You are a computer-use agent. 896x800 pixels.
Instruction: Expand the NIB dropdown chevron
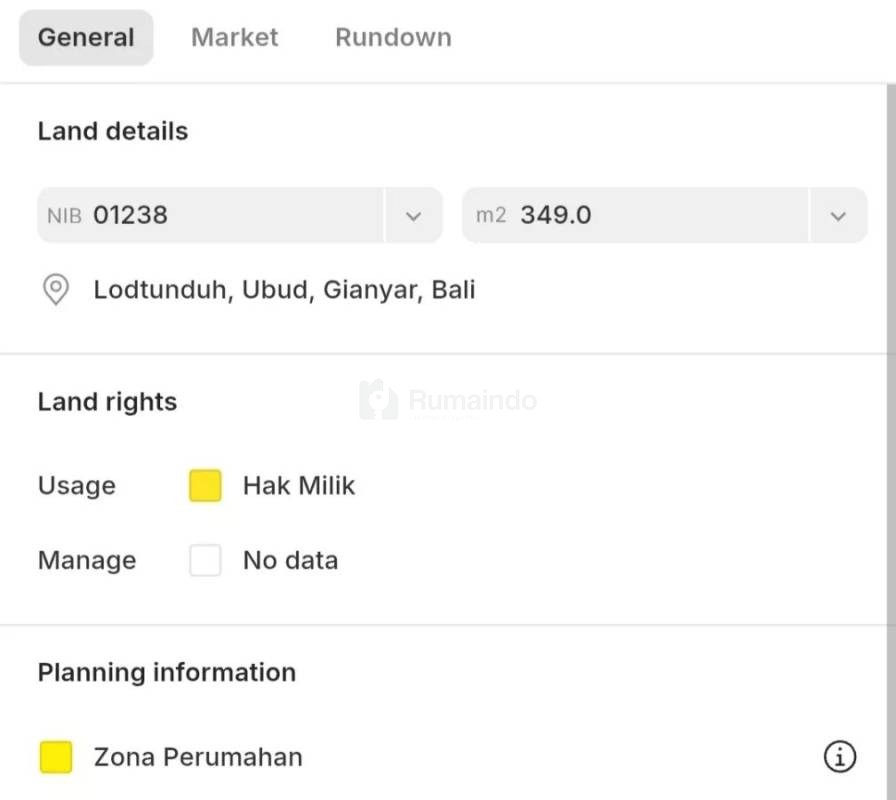(x=413, y=216)
